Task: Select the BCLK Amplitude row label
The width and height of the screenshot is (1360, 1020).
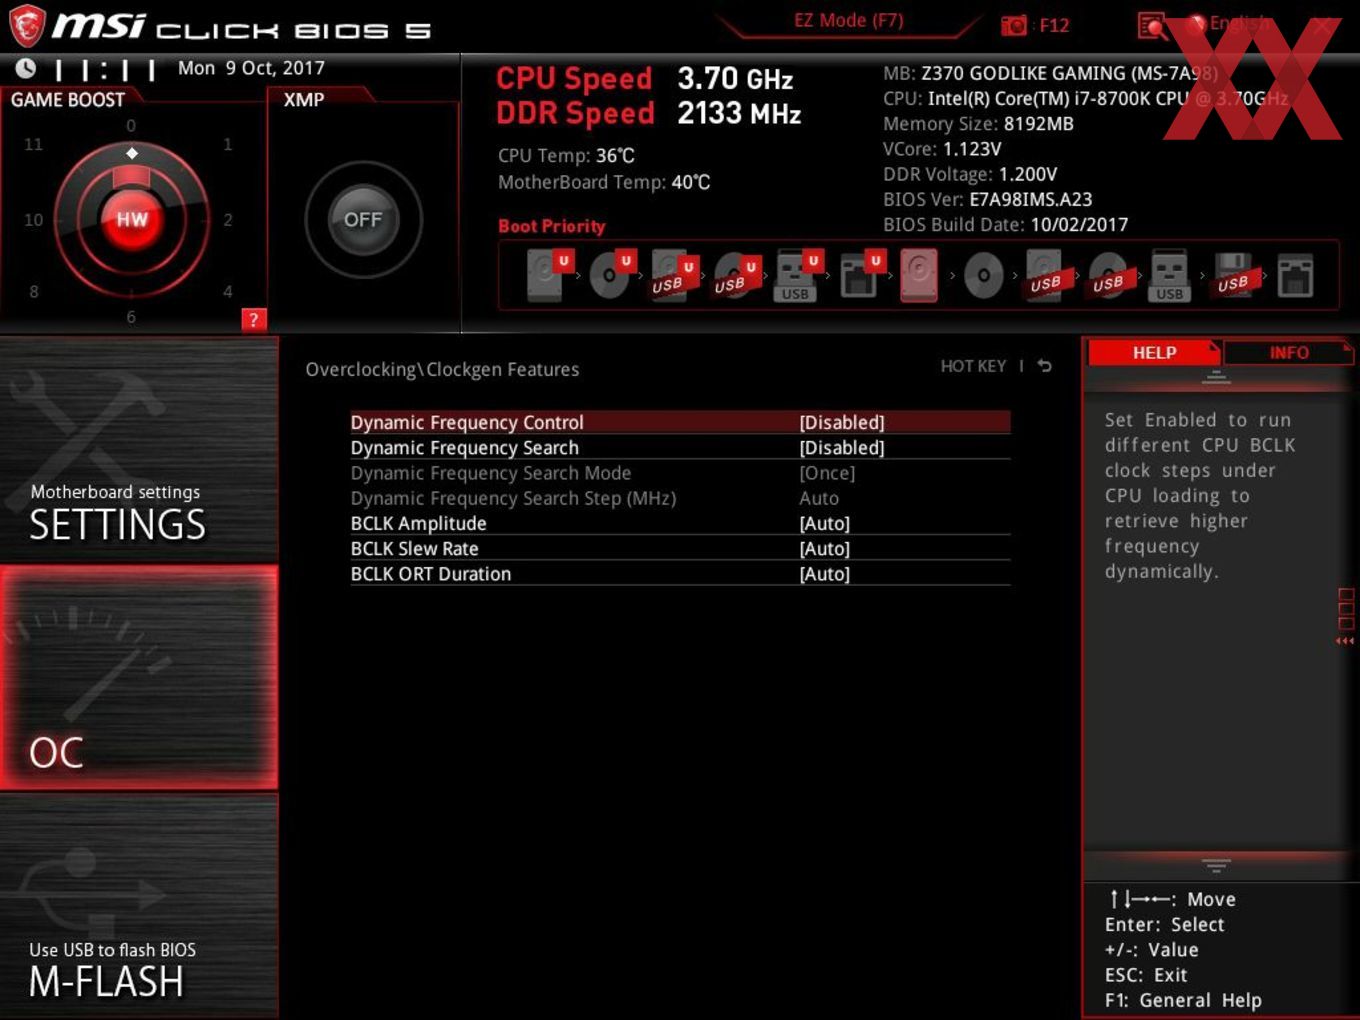Action: [x=419, y=523]
